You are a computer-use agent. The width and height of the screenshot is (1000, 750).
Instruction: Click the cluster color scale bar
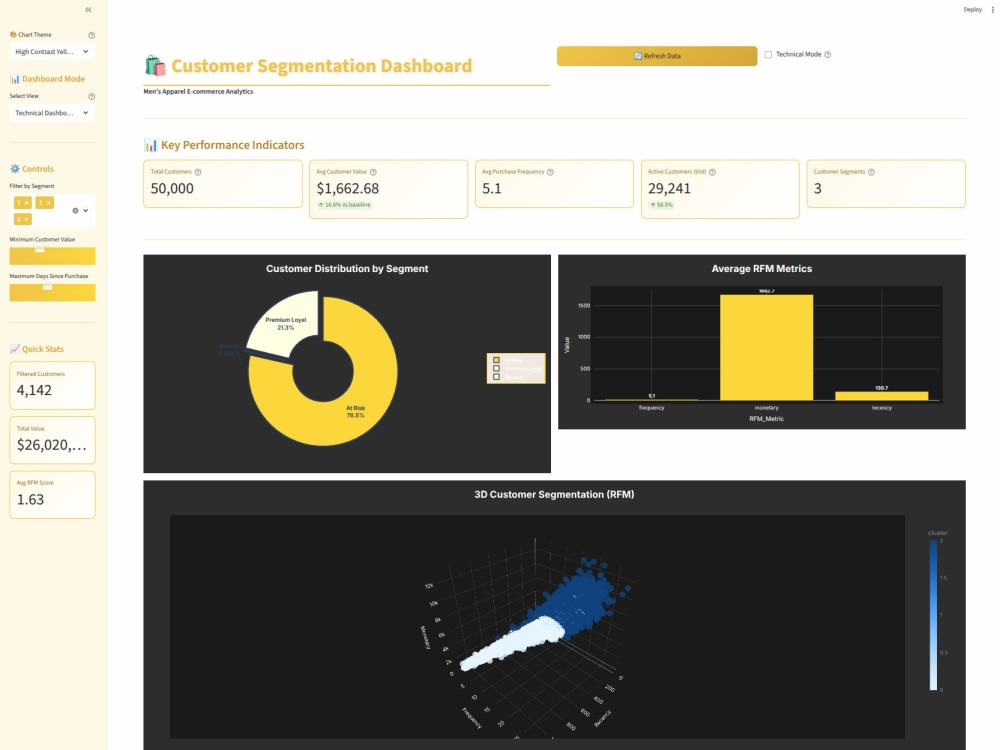click(933, 615)
